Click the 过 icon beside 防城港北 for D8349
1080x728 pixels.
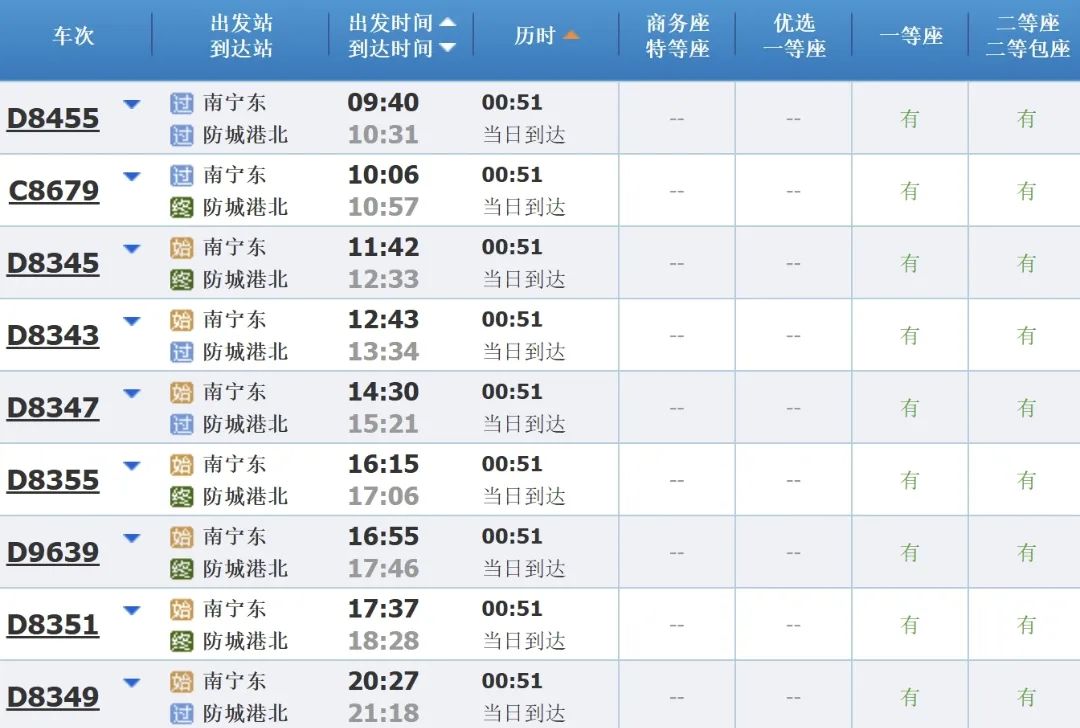[x=181, y=713]
